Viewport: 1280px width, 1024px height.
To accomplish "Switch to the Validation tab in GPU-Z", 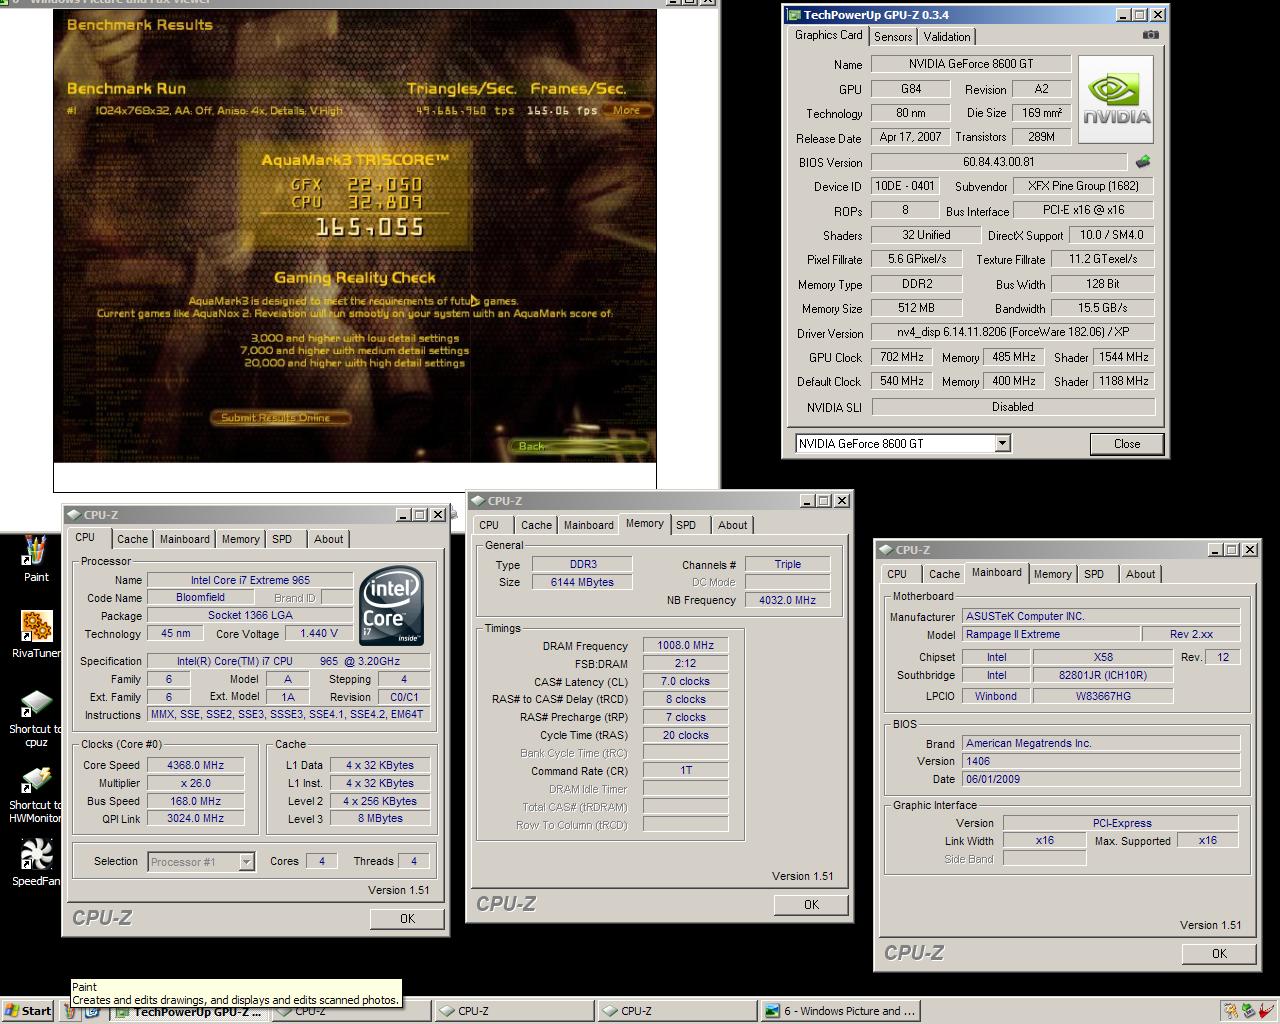I will click(x=947, y=37).
